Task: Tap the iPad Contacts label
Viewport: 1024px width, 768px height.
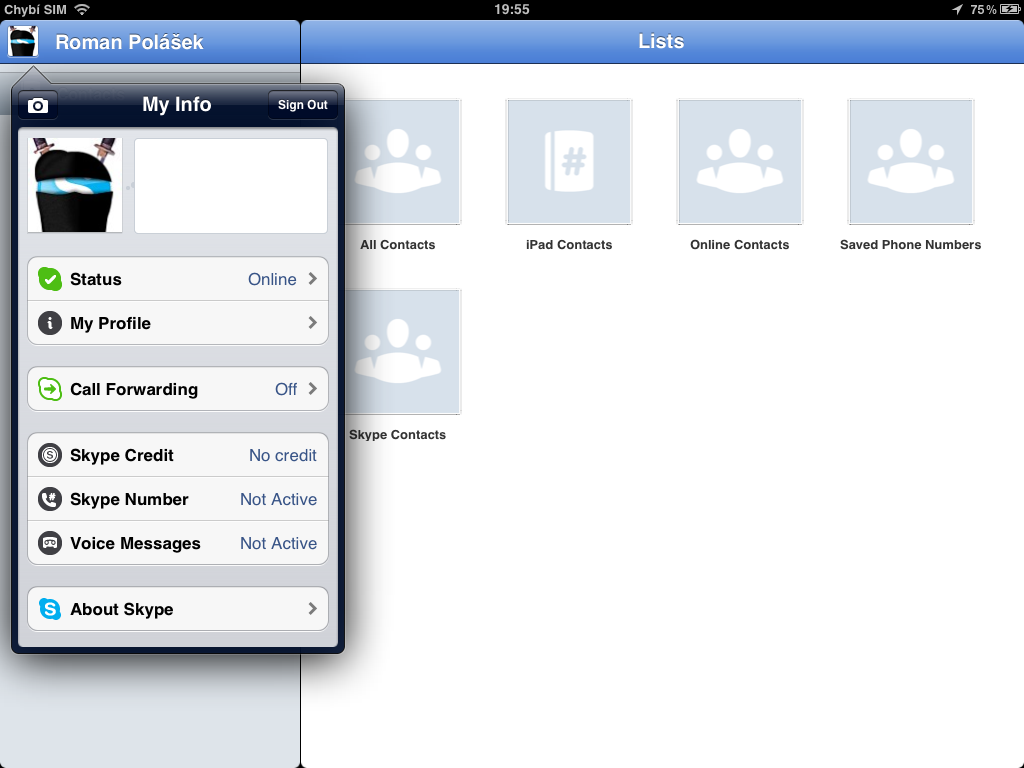Action: 569,245
